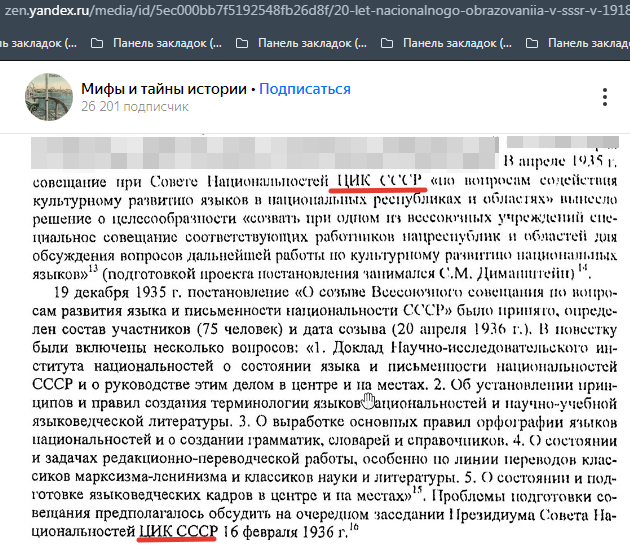This screenshot has width=630, height=545.
Task: Click folder icon of fifth bookmark folder
Action: pos(532,43)
